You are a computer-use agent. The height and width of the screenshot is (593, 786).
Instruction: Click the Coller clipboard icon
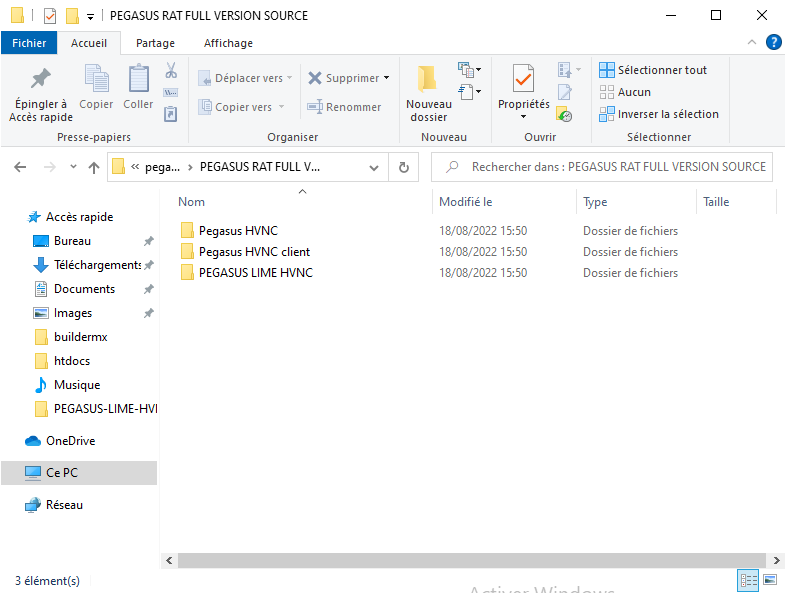click(138, 78)
